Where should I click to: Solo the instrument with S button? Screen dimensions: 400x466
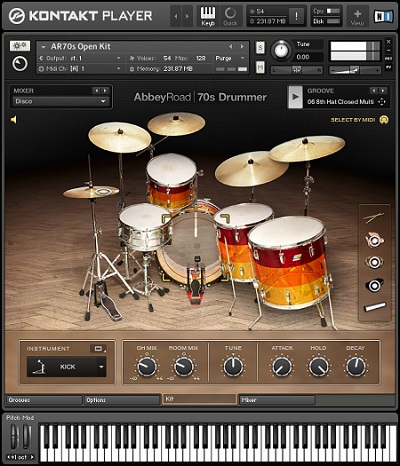pyautogui.click(x=260, y=48)
